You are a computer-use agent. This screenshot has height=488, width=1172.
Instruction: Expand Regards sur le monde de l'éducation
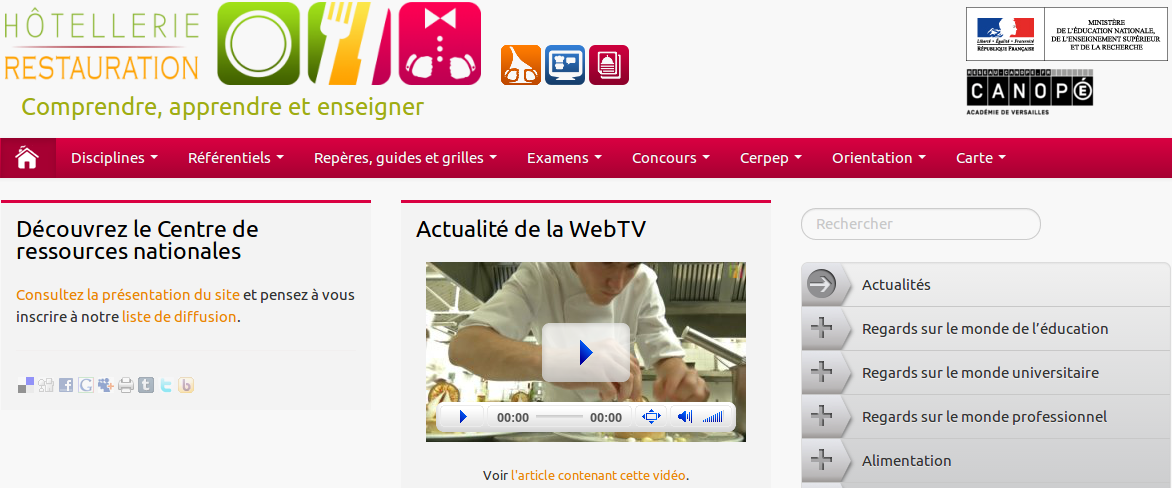point(986,329)
